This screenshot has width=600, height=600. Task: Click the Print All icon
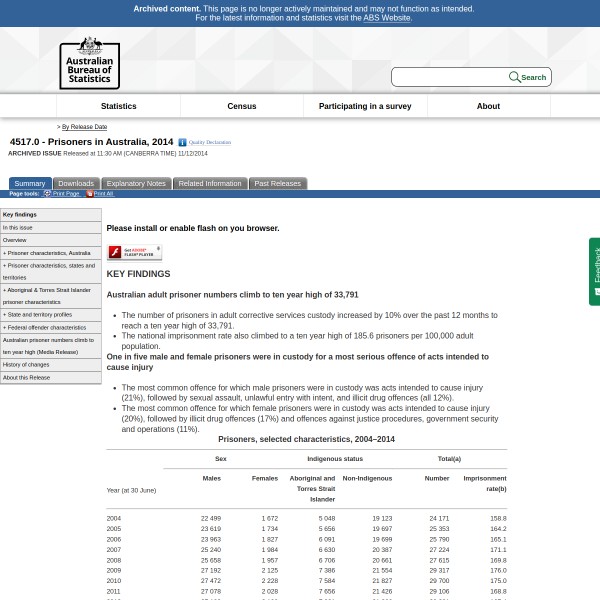click(89, 194)
